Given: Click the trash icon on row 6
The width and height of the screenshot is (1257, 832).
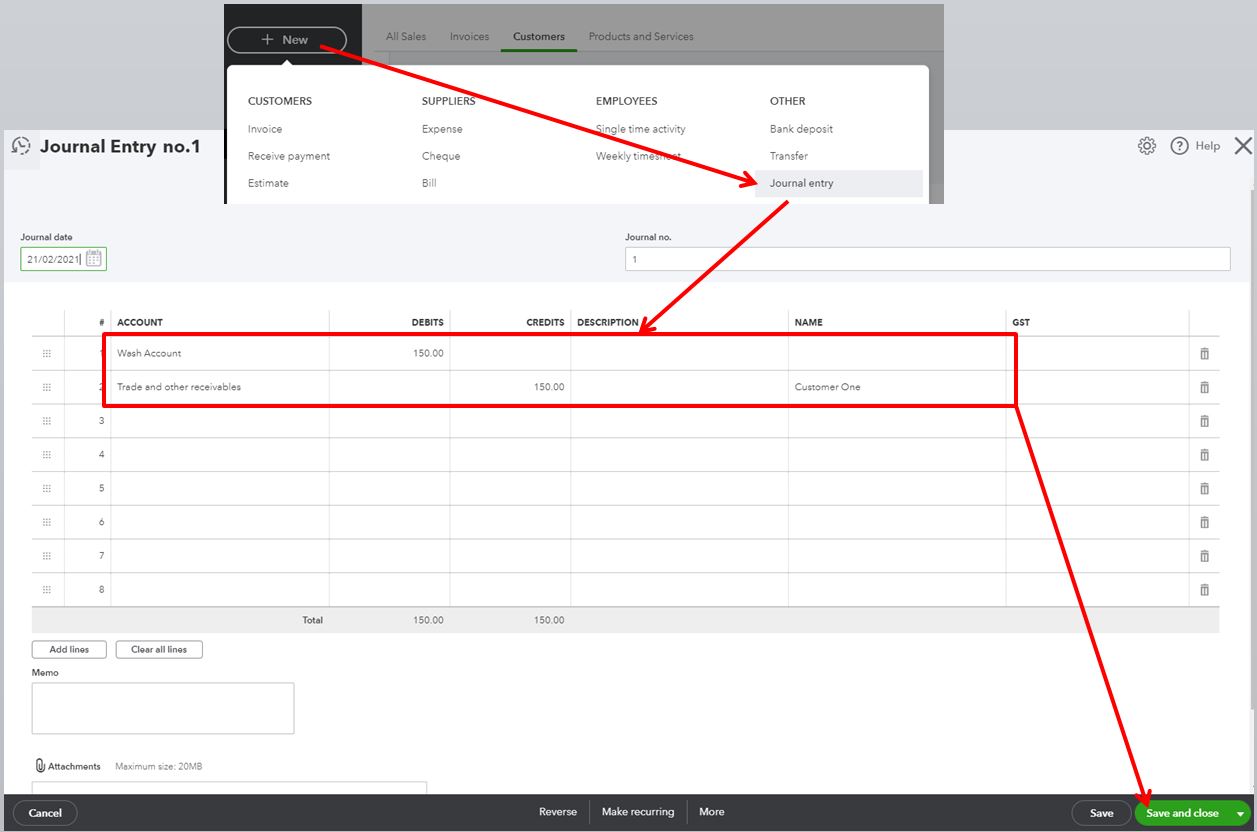Looking at the screenshot, I should tap(1204, 522).
